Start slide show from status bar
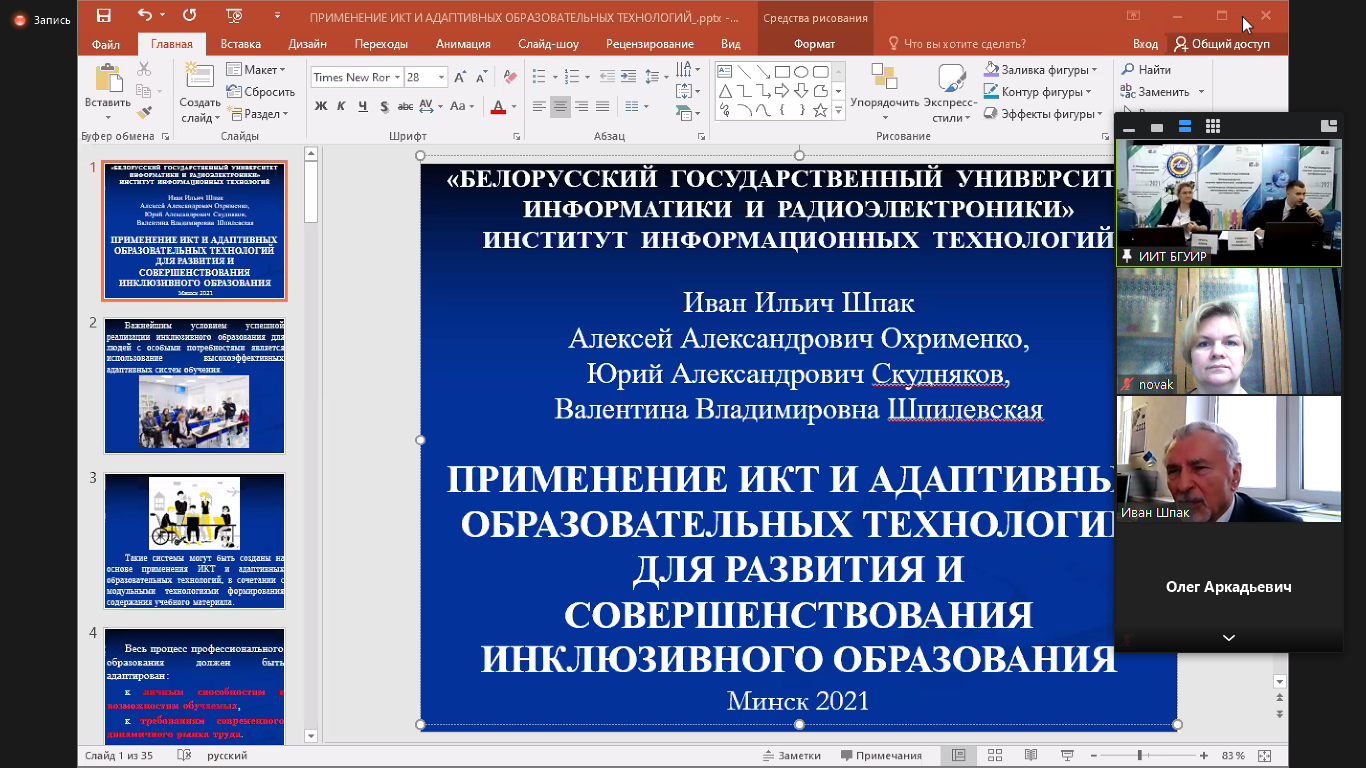Screen dimensions: 1366x768 click(1067, 755)
